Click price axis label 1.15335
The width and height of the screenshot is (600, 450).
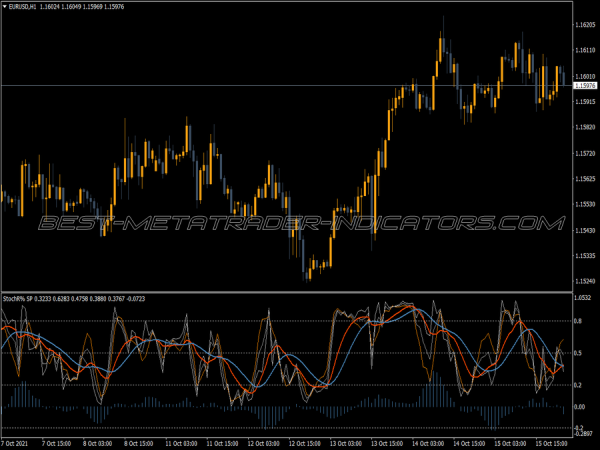click(x=585, y=256)
